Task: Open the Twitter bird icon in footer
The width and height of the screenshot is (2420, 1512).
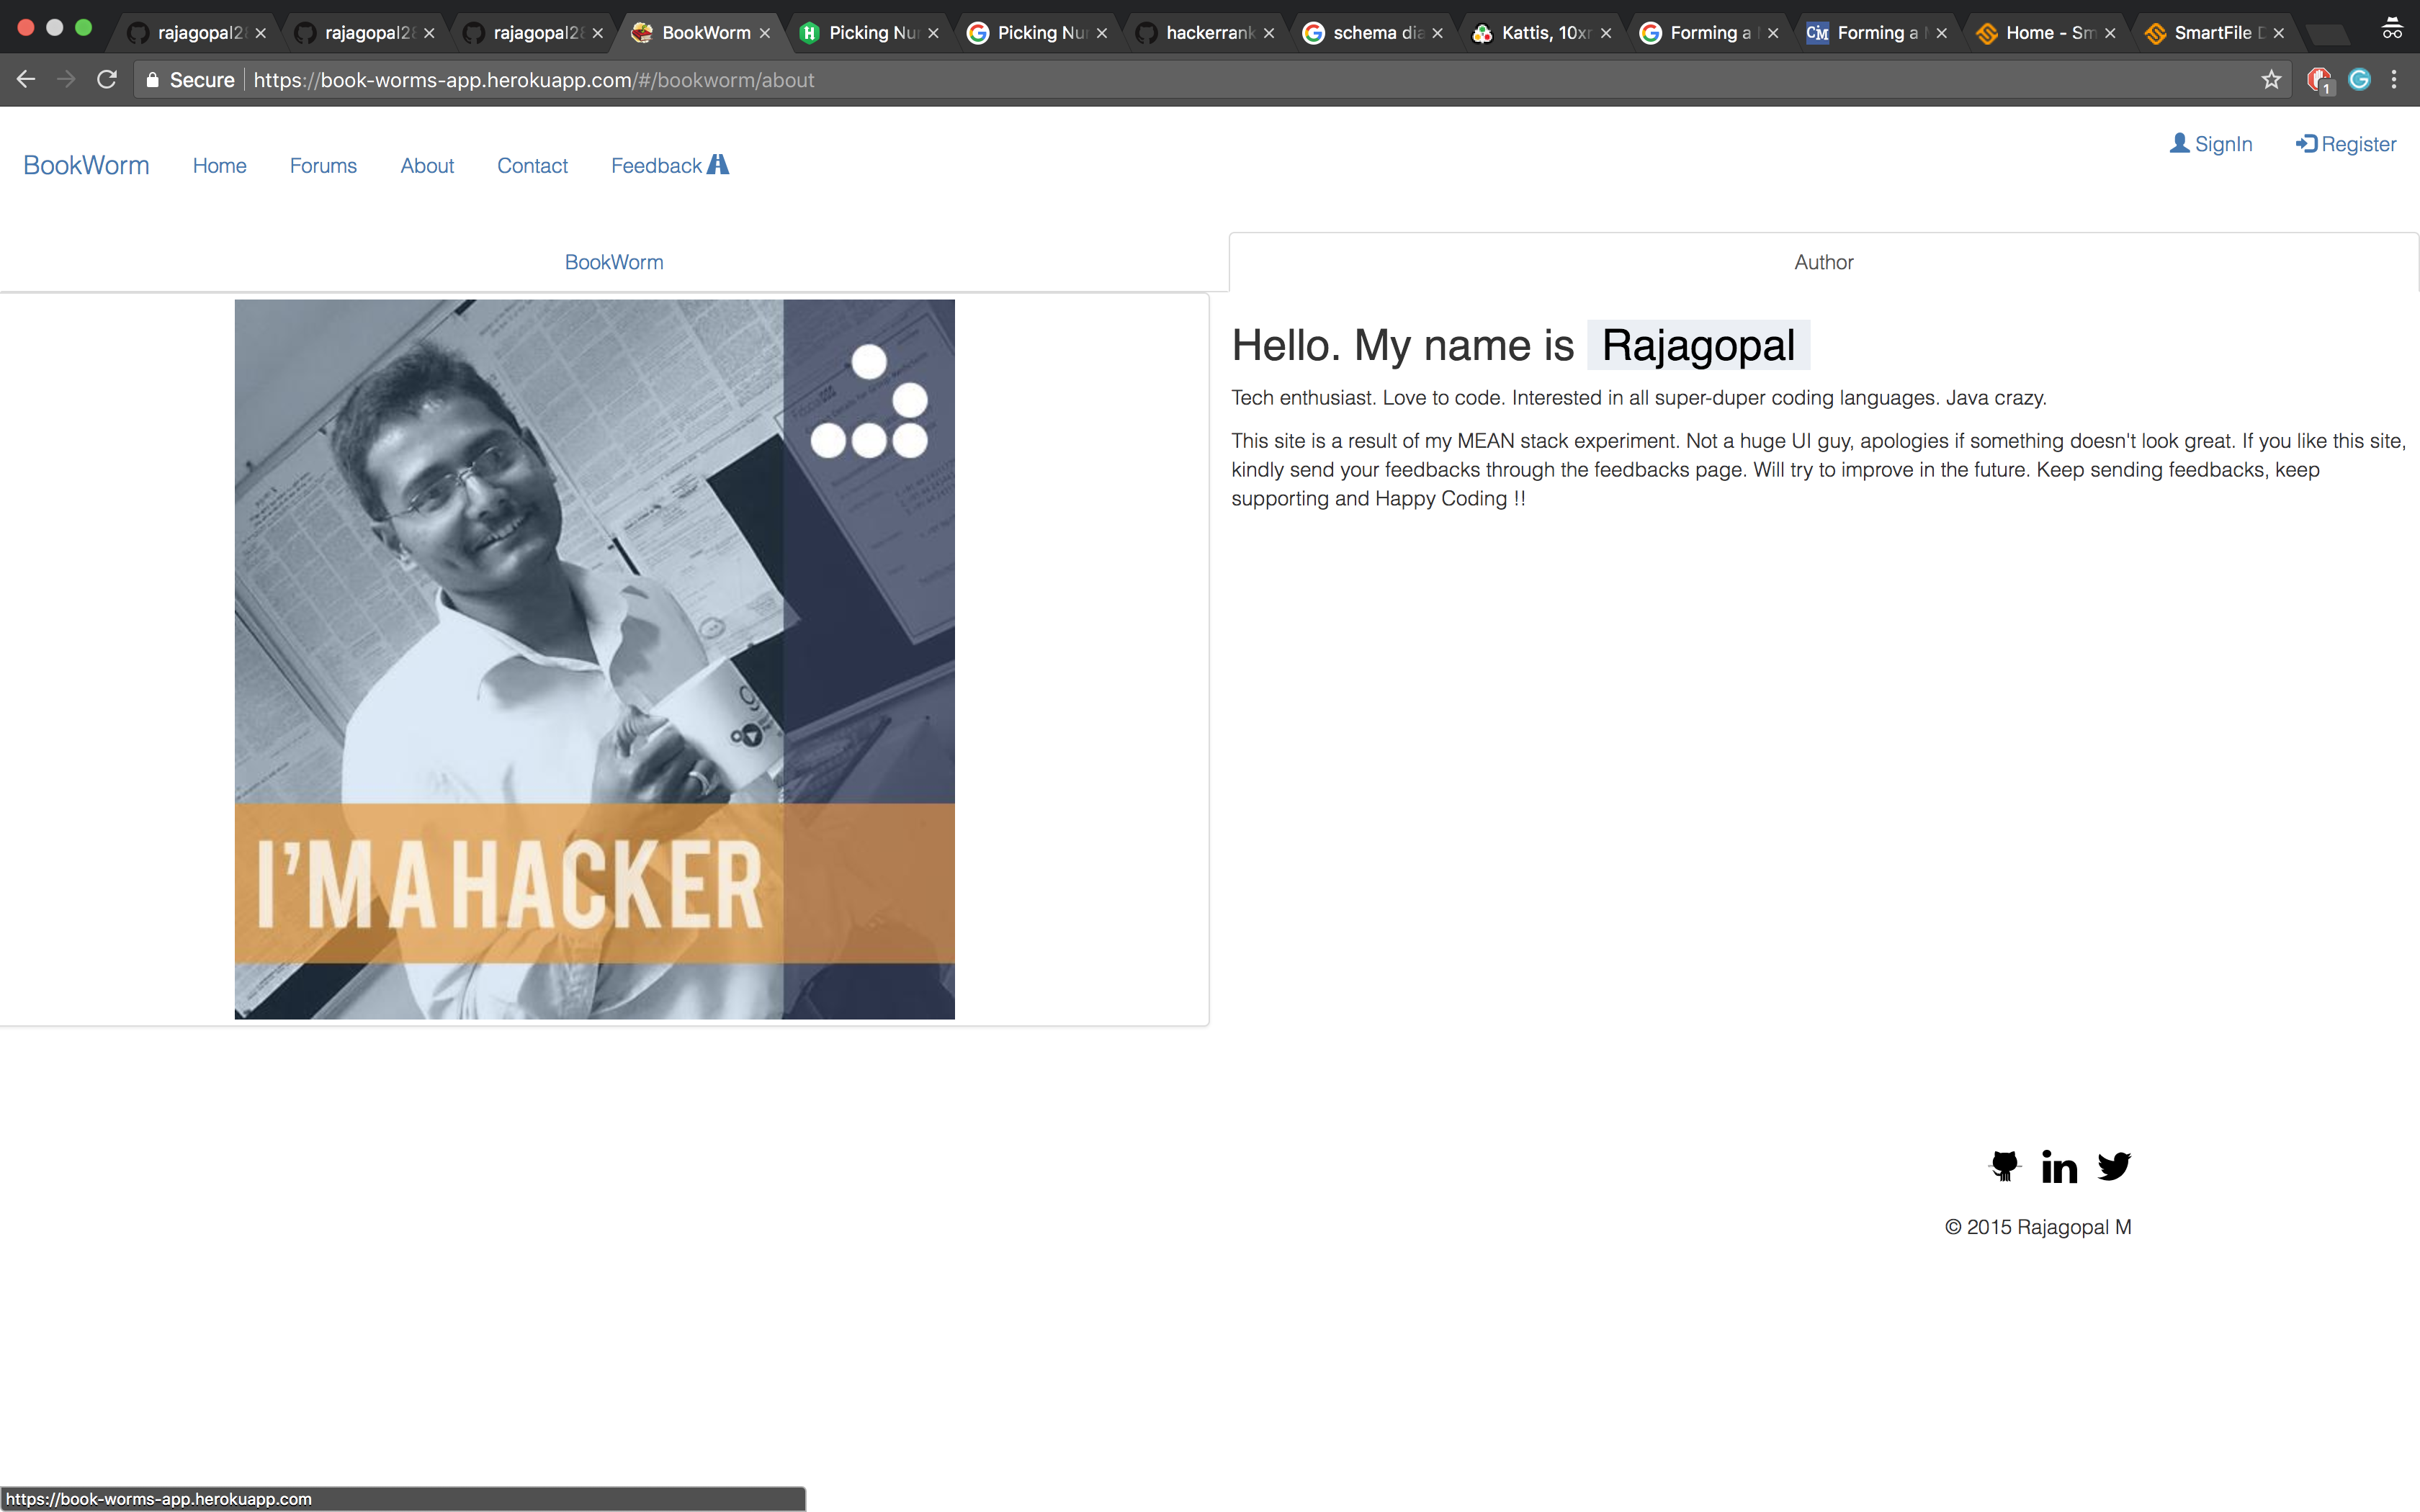Action: (2114, 1166)
